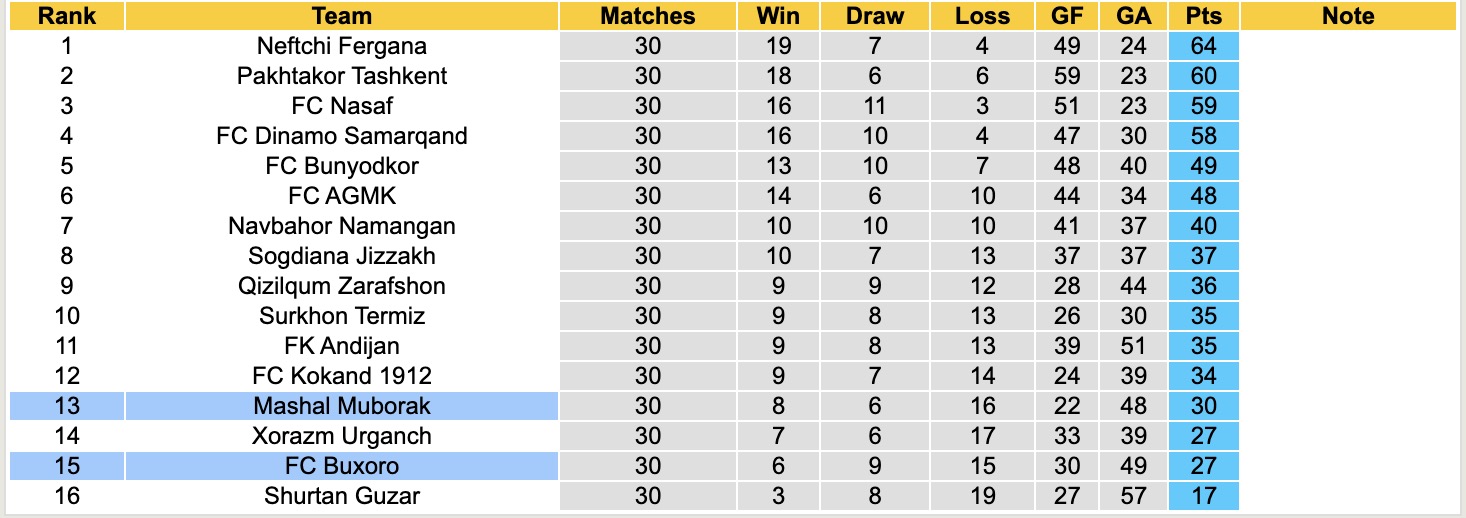Image resolution: width=1466 pixels, height=518 pixels.
Task: Select the FC Nasaf team cell
Action: coord(341,106)
